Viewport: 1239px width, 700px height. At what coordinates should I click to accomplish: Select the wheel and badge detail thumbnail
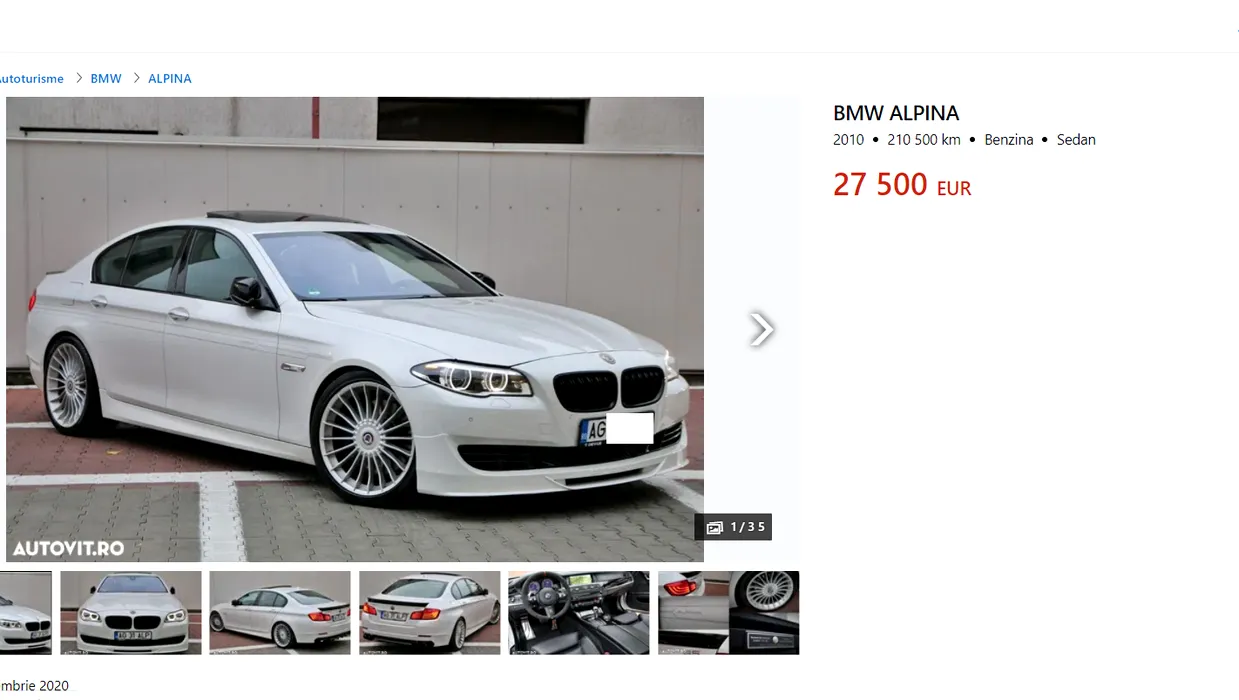click(x=729, y=613)
